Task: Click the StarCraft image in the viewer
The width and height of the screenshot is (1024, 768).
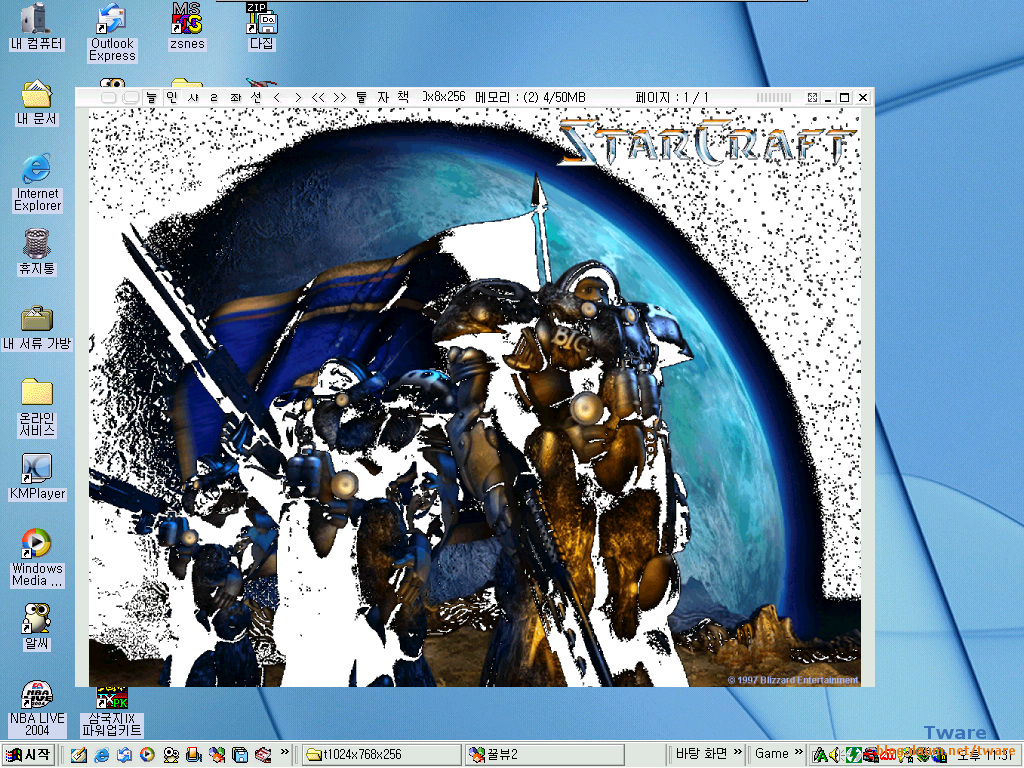Action: point(475,397)
